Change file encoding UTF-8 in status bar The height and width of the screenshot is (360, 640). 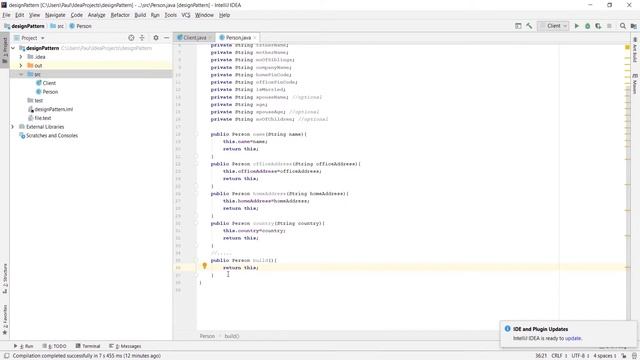580,356
